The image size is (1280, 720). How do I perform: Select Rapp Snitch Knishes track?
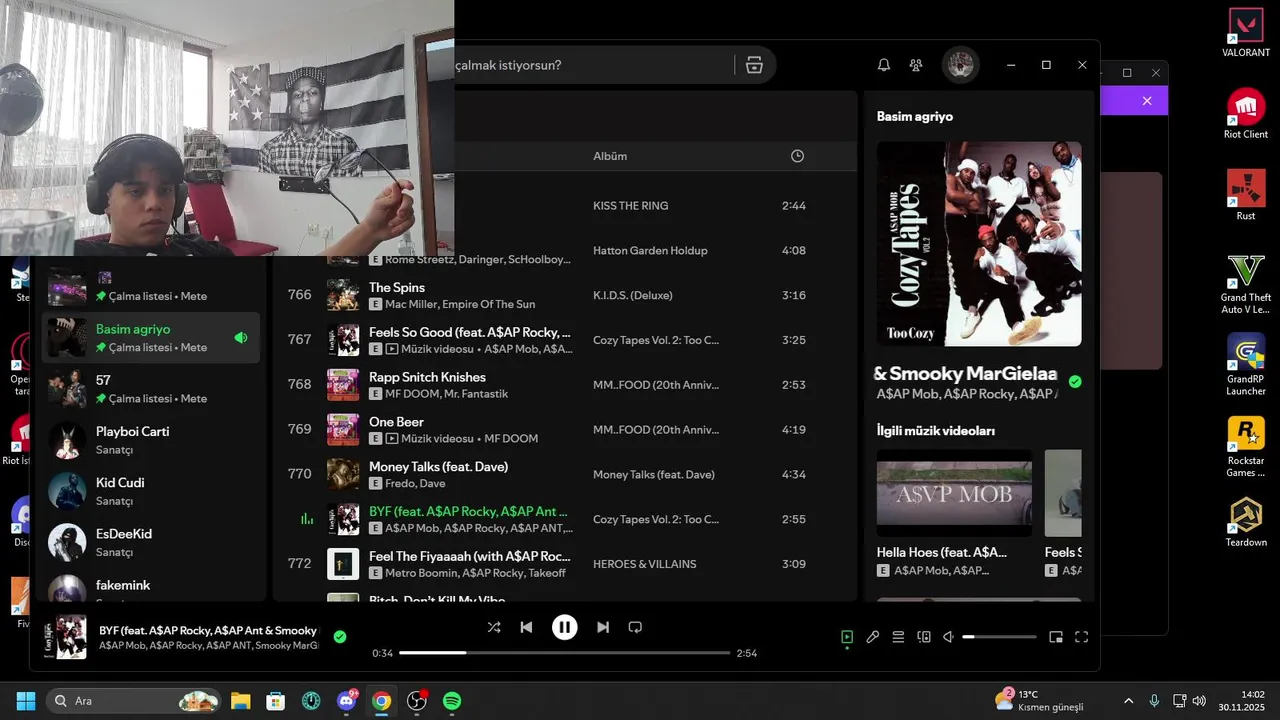click(x=565, y=385)
